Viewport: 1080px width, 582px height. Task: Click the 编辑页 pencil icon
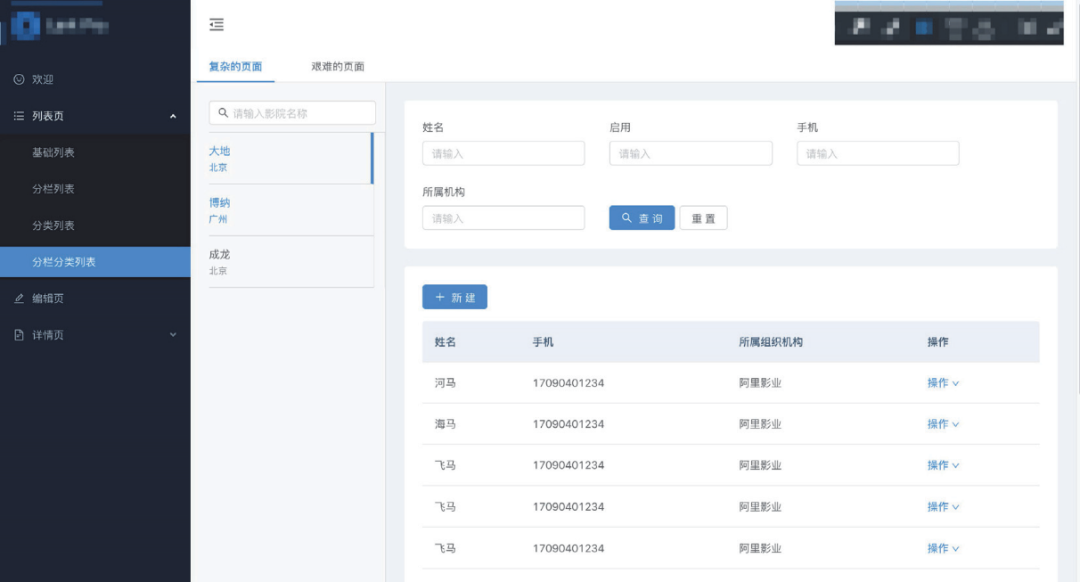(x=19, y=298)
